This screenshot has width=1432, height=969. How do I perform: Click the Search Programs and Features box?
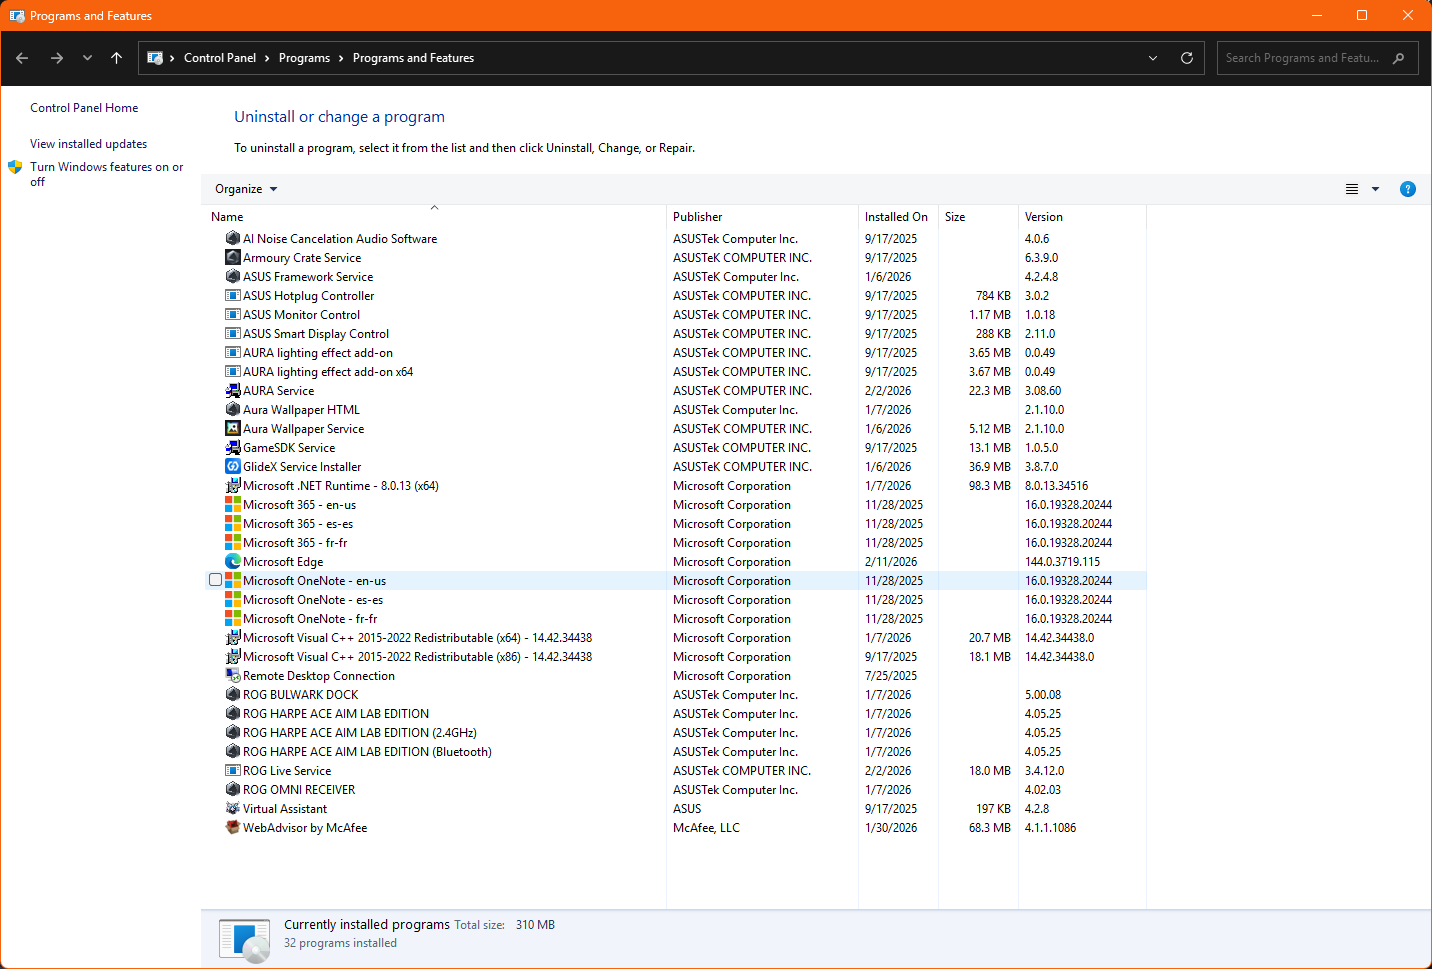(x=1302, y=58)
